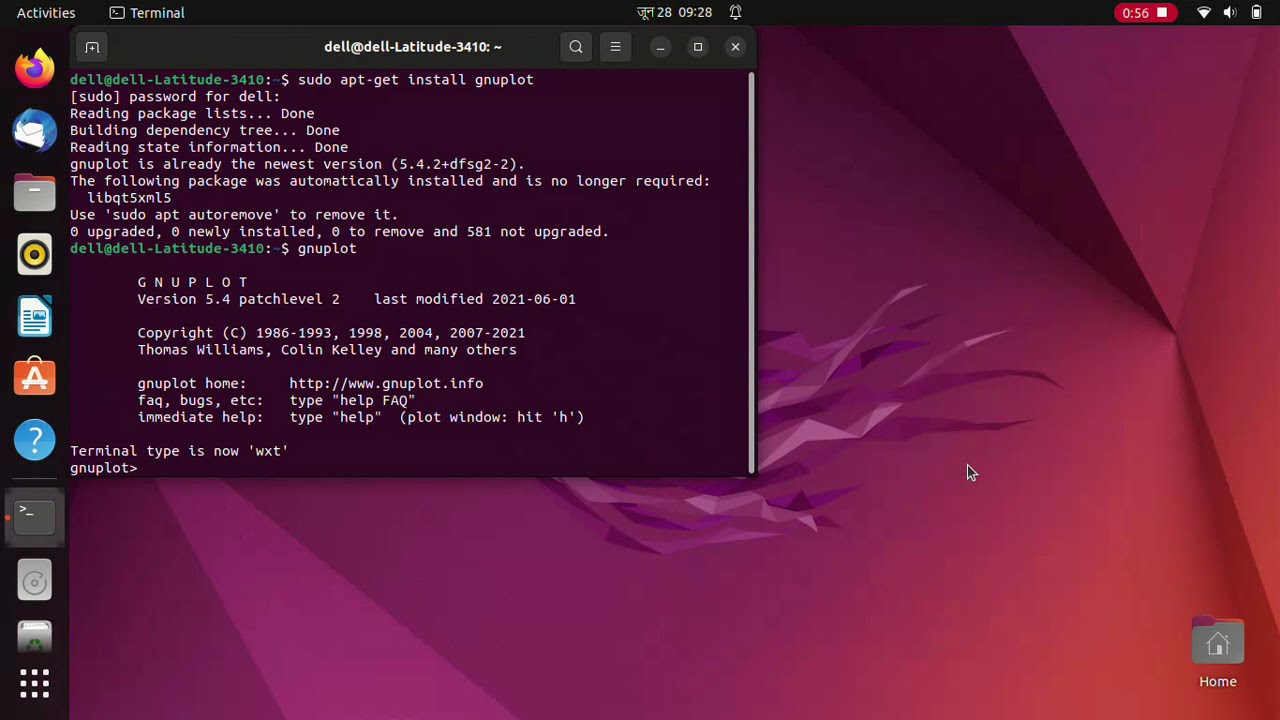Click 'type "help FAQ"' text
Image resolution: width=1280 pixels, height=720 pixels.
point(352,400)
